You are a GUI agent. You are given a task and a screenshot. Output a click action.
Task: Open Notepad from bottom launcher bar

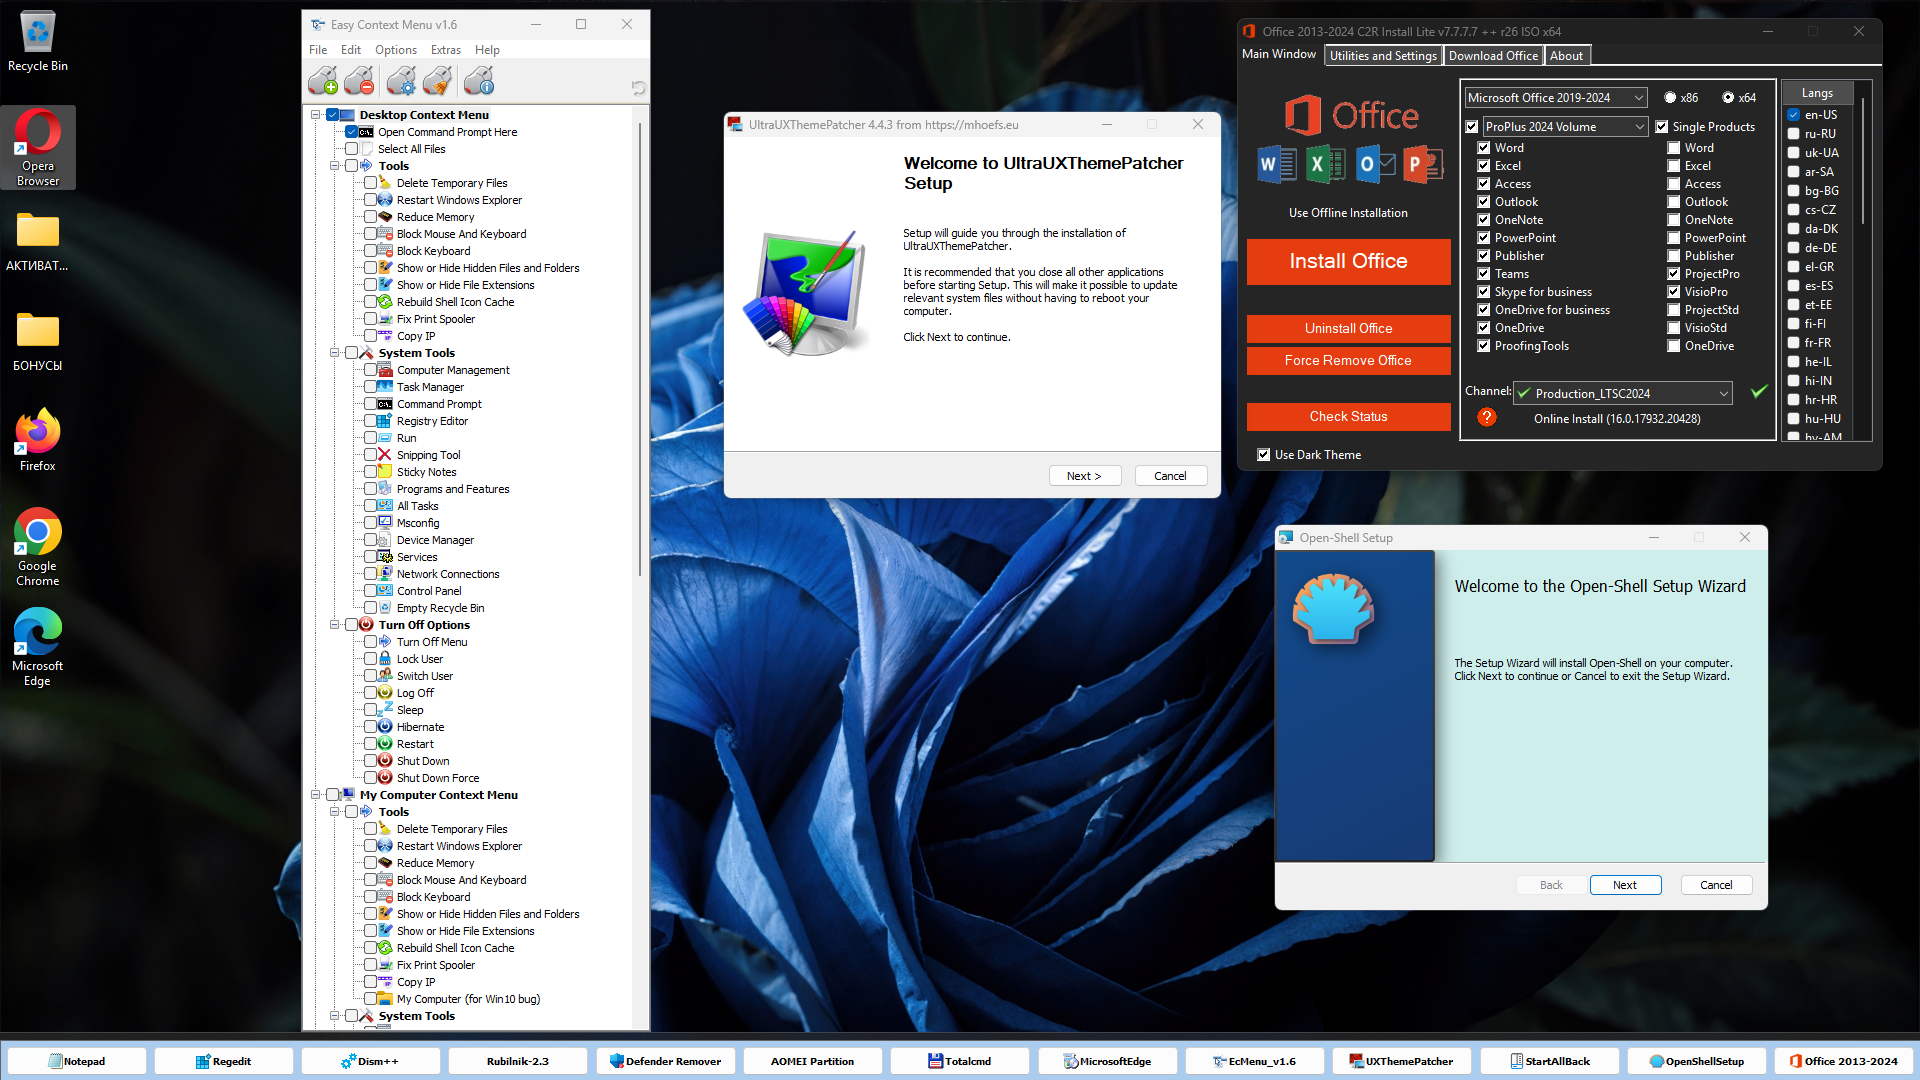77,1061
